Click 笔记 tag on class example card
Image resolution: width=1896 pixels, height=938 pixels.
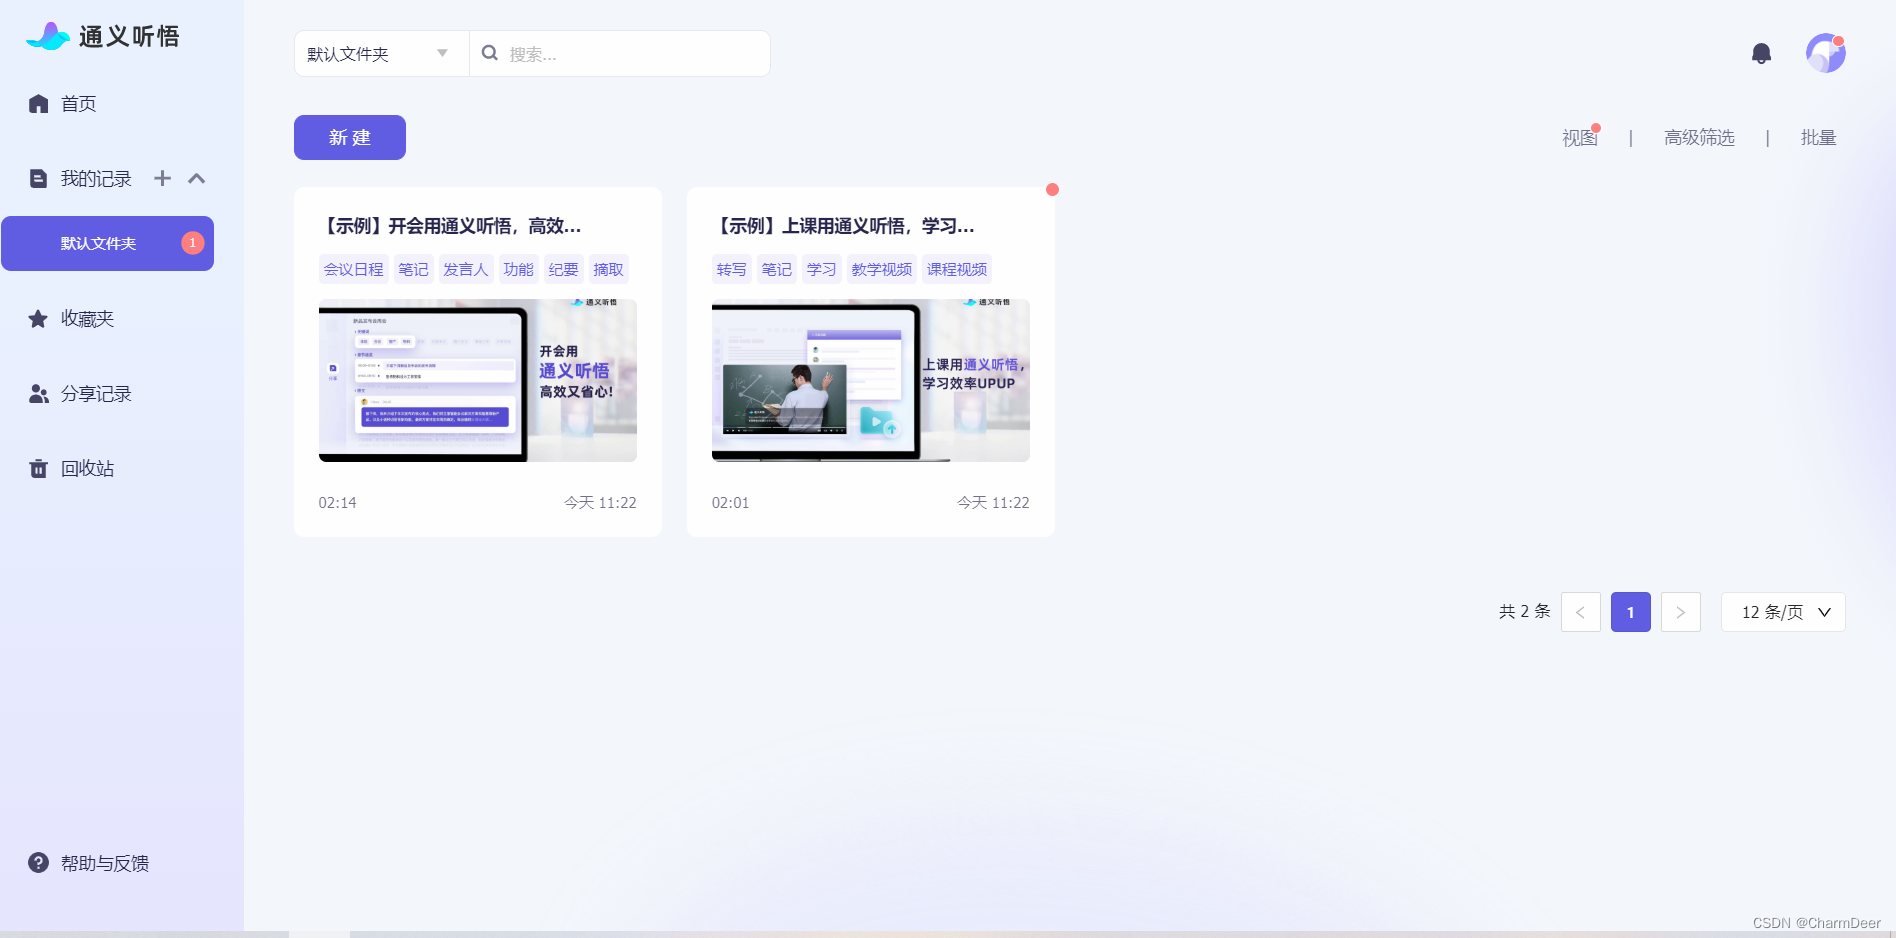776,269
